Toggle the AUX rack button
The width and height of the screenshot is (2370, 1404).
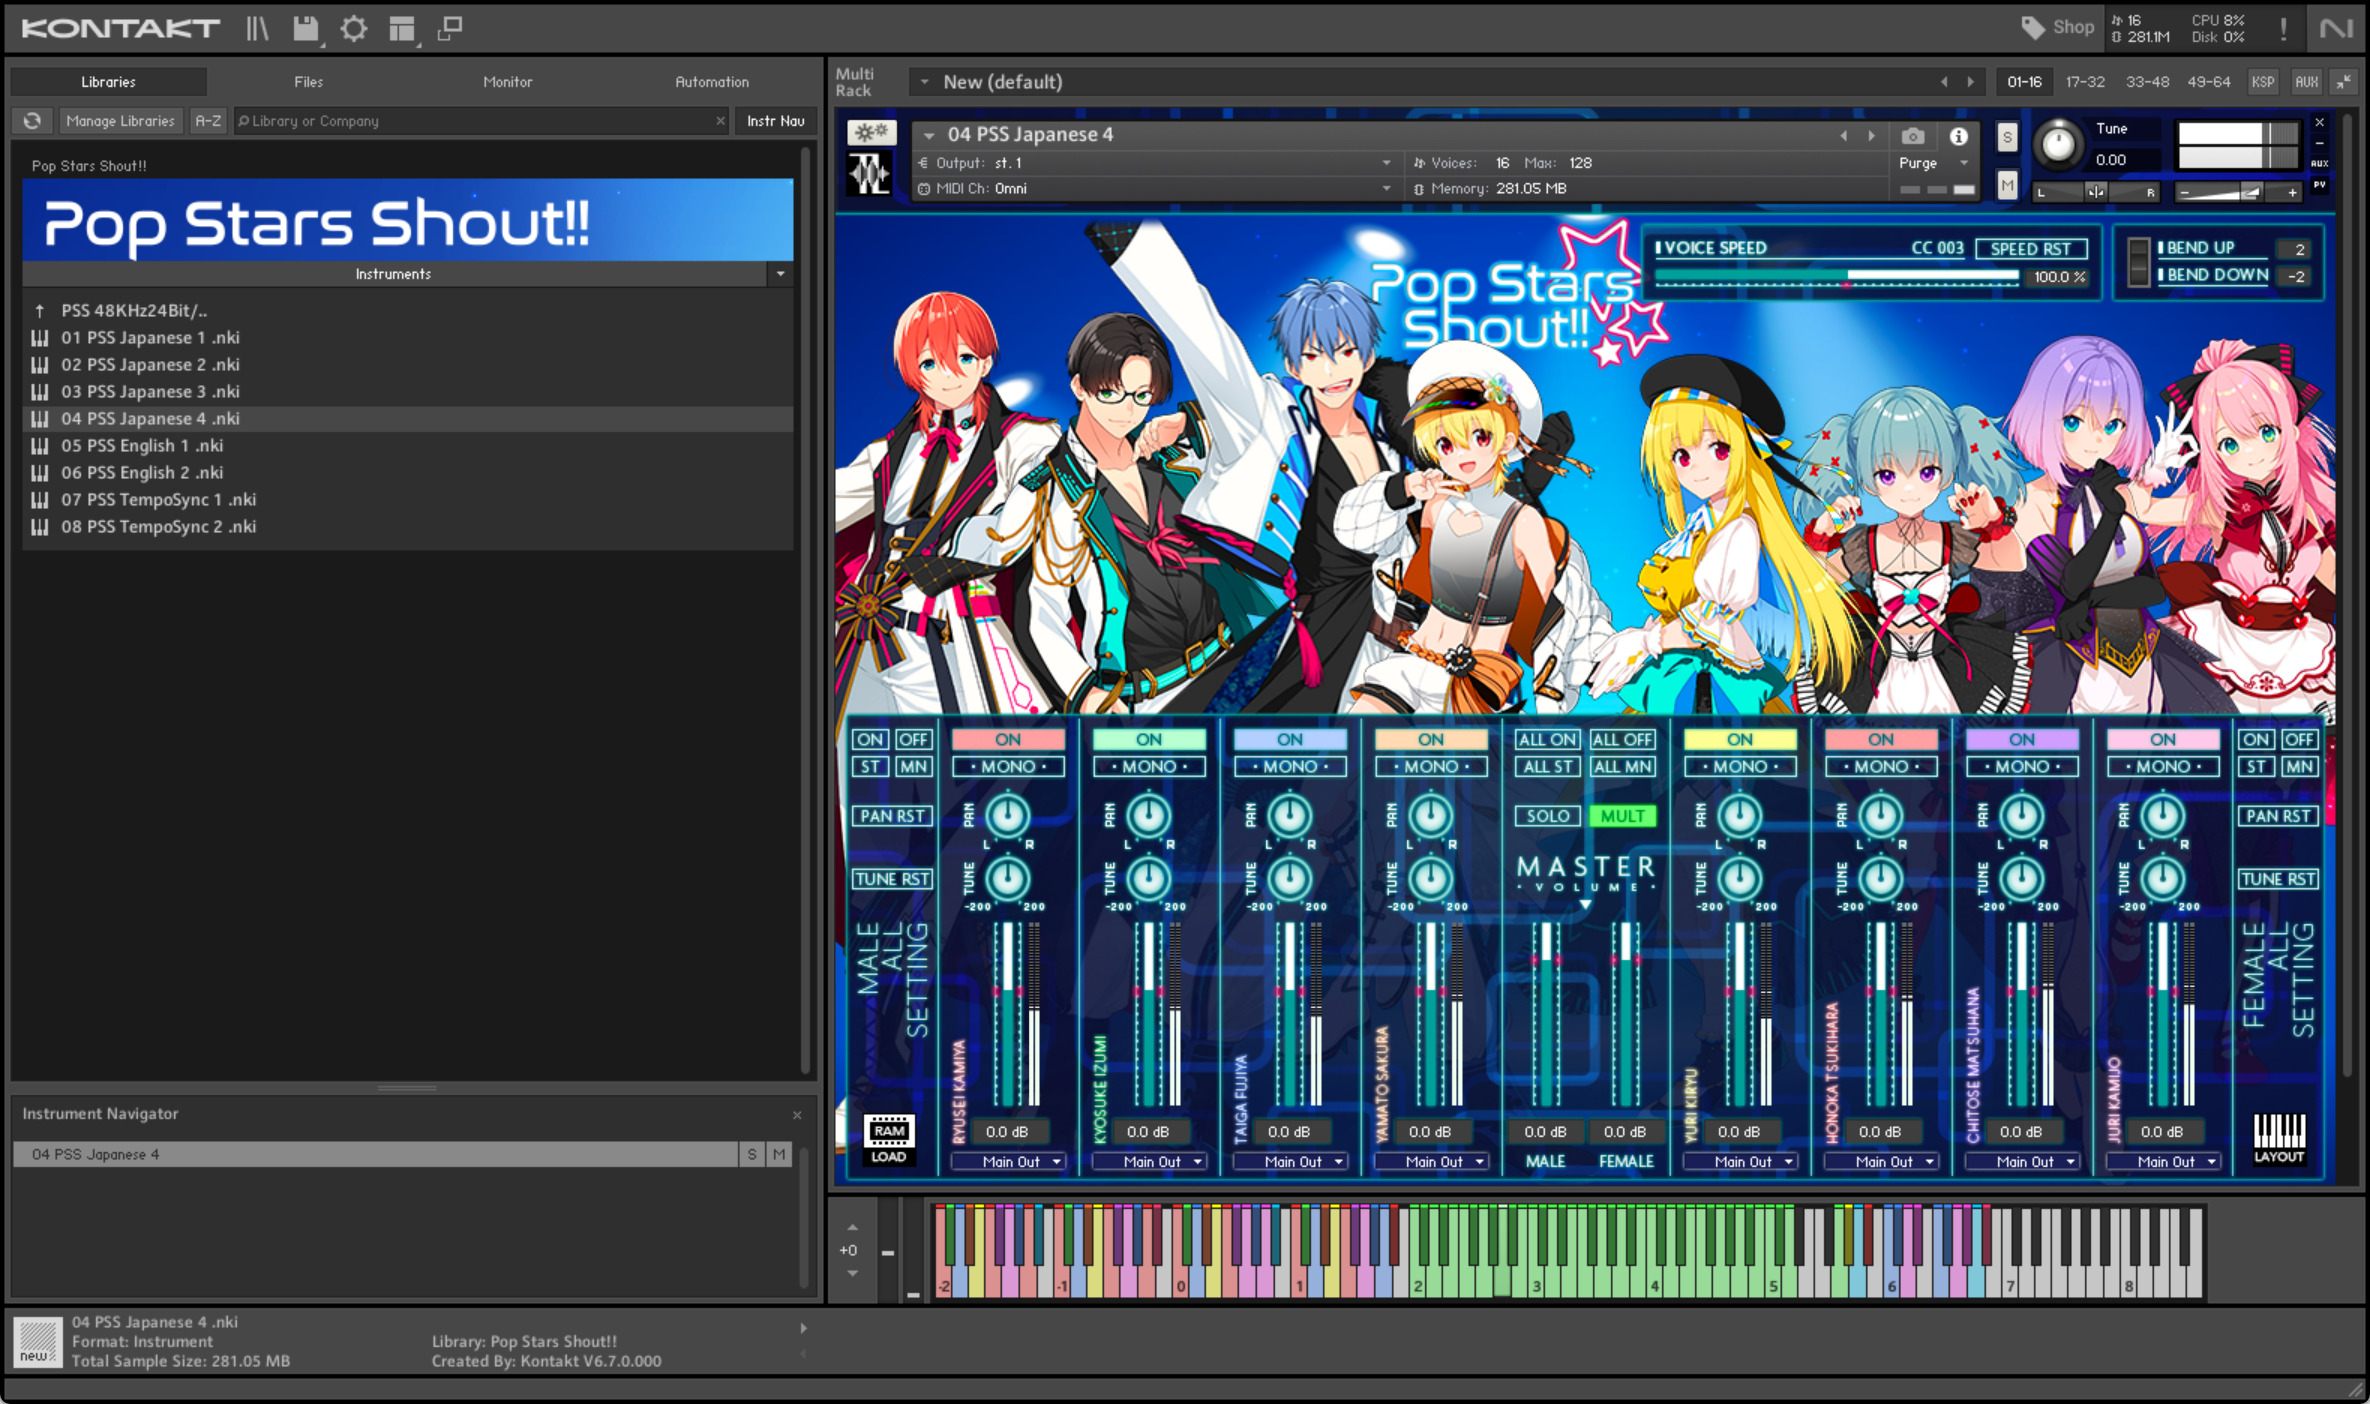tap(2306, 82)
